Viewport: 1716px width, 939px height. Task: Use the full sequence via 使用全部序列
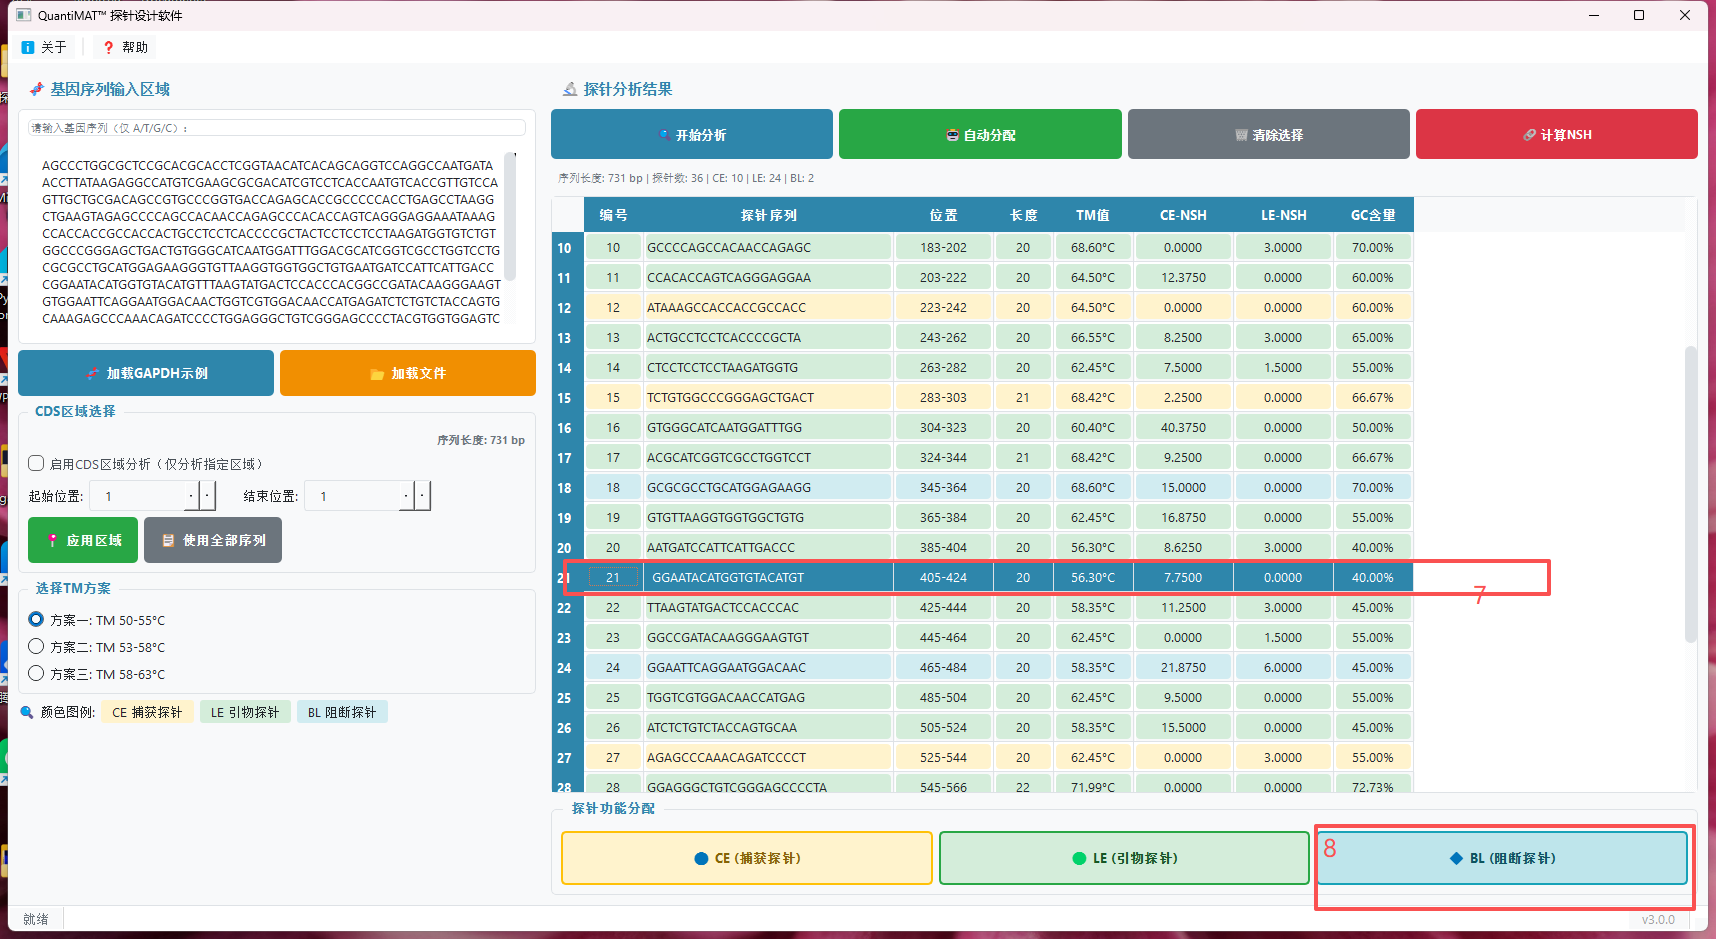[x=212, y=539]
